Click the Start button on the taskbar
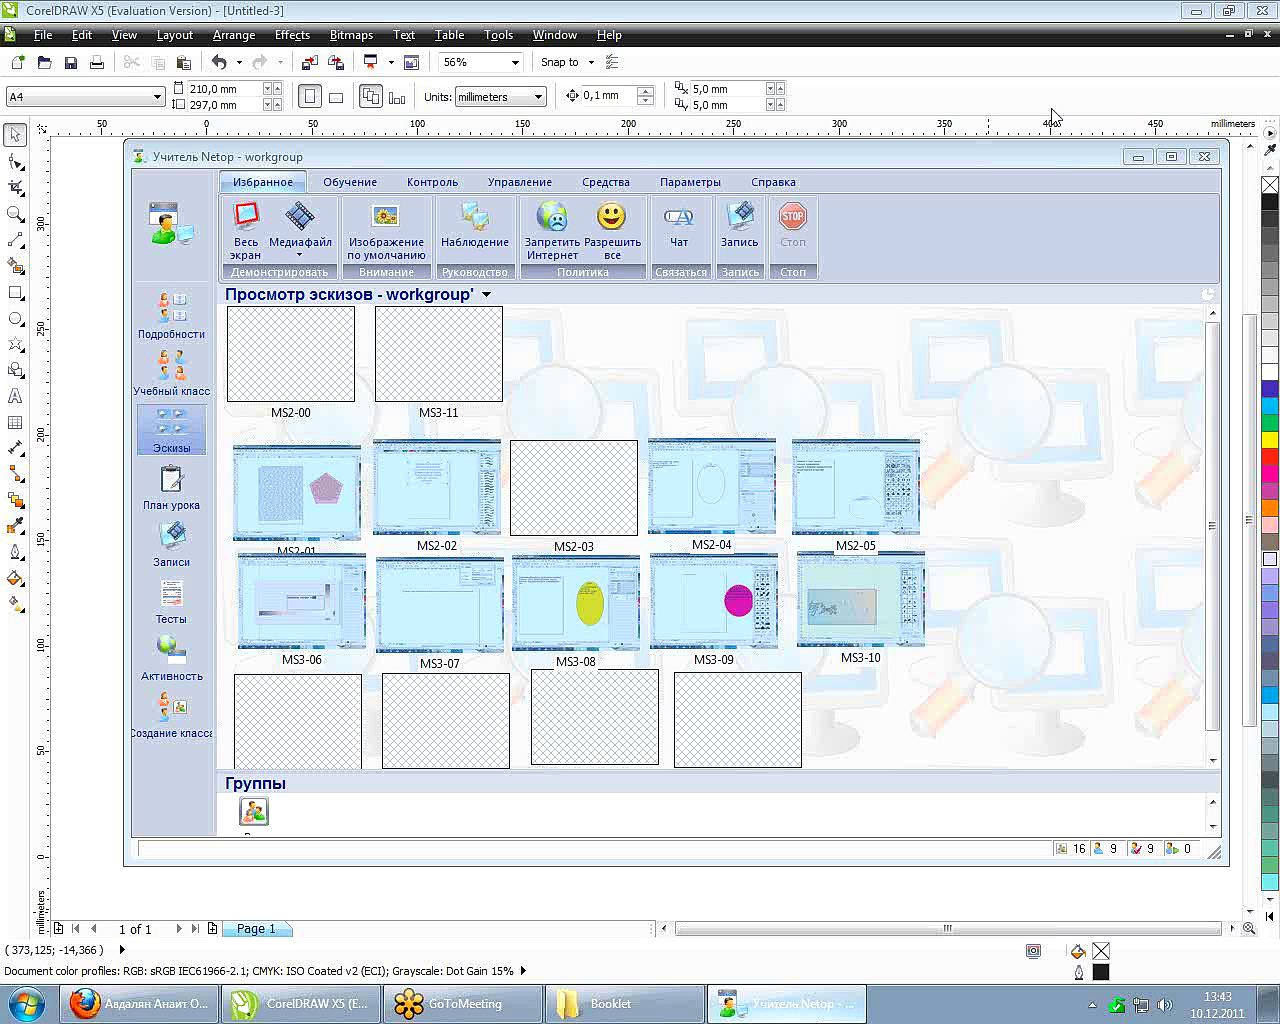The height and width of the screenshot is (1024, 1280). pos(26,1003)
